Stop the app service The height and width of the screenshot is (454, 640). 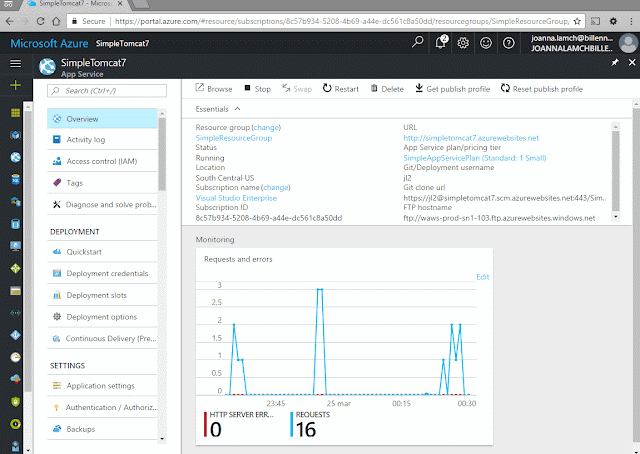pyautogui.click(x=258, y=89)
